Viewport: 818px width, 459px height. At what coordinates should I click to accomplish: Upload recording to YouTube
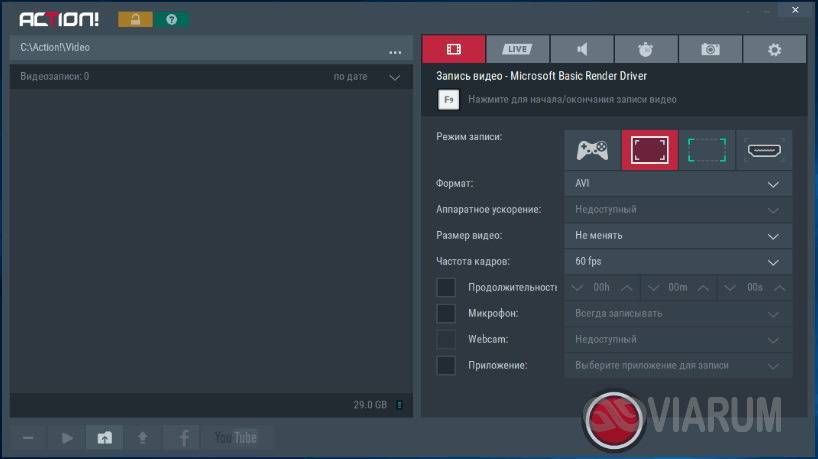(236, 437)
